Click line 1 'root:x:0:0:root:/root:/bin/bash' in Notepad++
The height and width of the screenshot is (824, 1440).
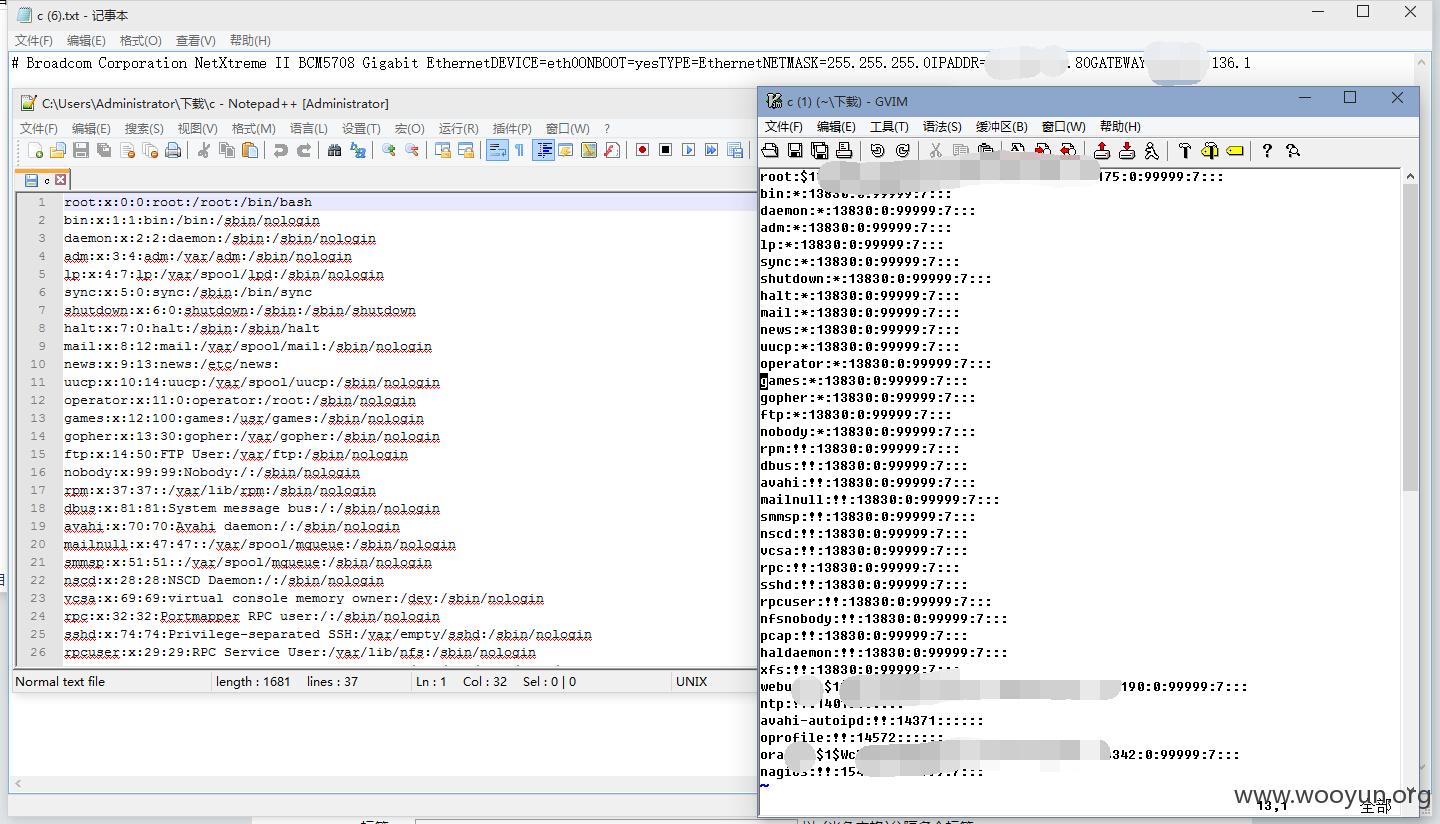point(188,202)
